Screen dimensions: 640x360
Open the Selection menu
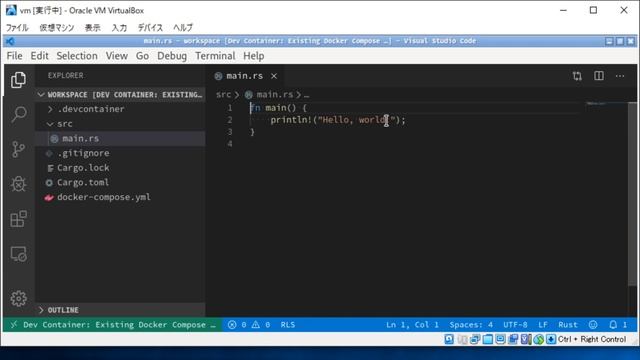tap(77, 56)
